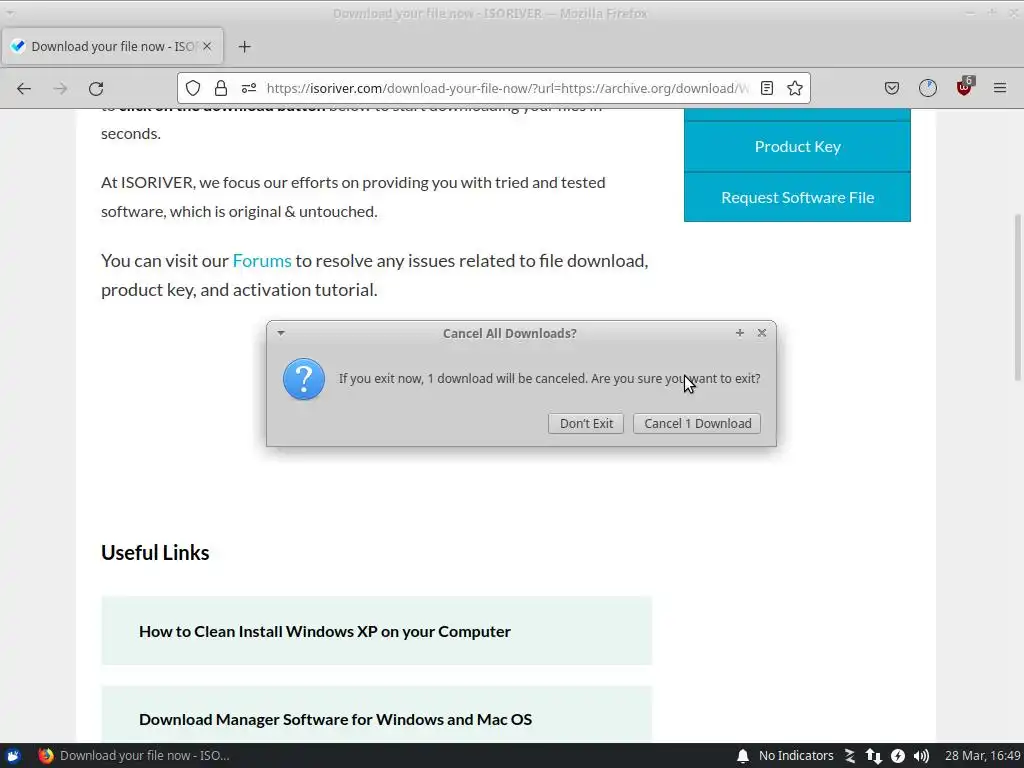Reload the current page
The image size is (1024, 768).
tap(96, 88)
